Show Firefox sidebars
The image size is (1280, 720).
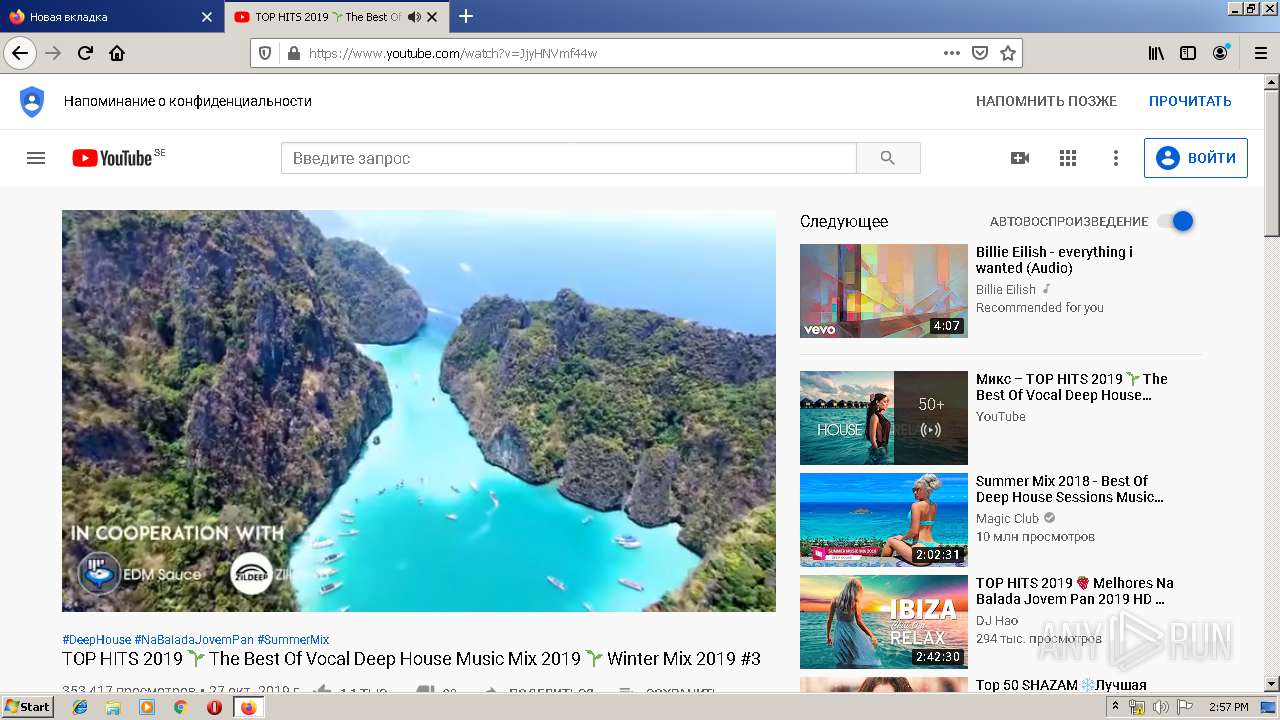click(x=1188, y=53)
